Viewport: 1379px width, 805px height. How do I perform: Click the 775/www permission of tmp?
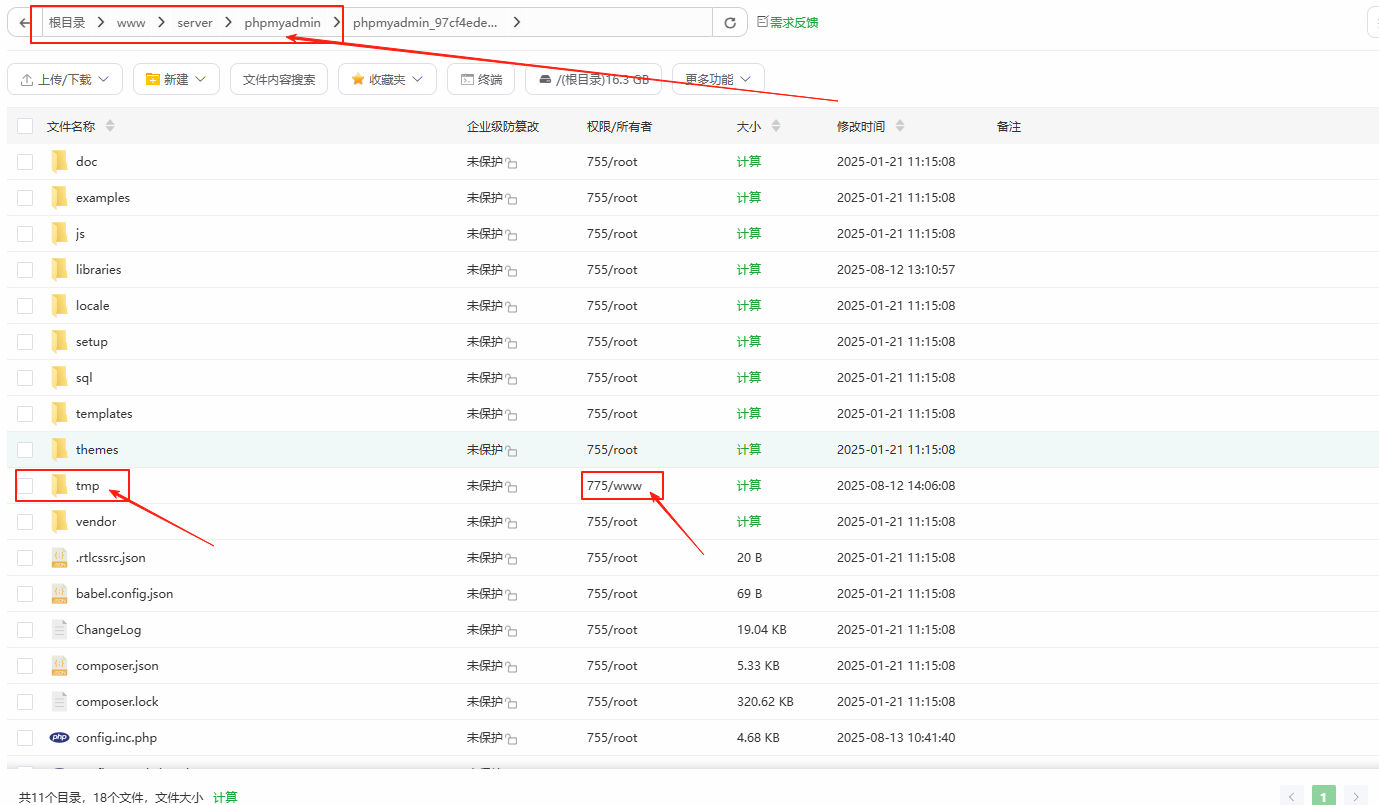click(614, 485)
